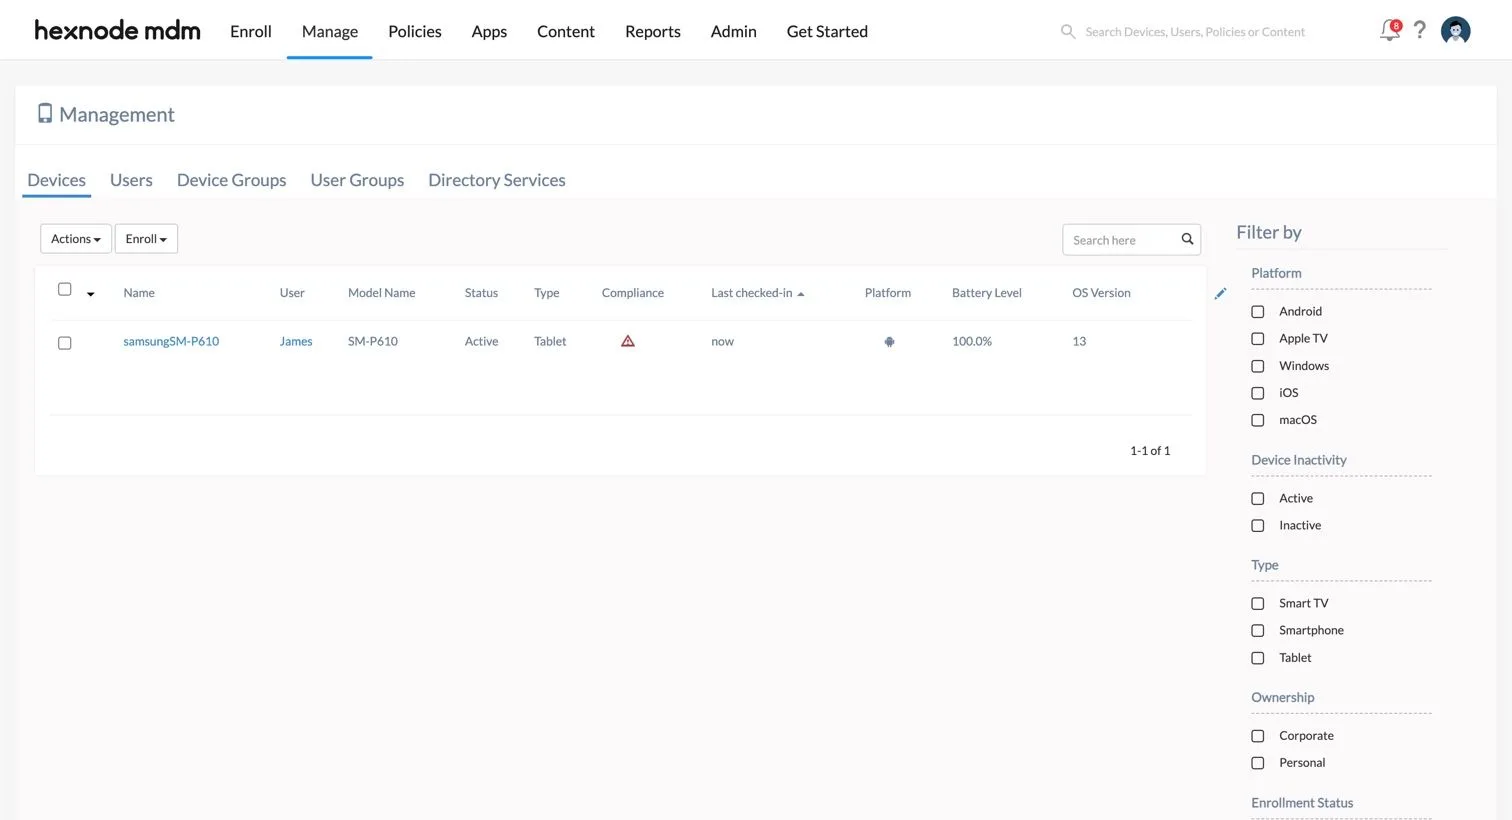Open the user James link

point(296,341)
